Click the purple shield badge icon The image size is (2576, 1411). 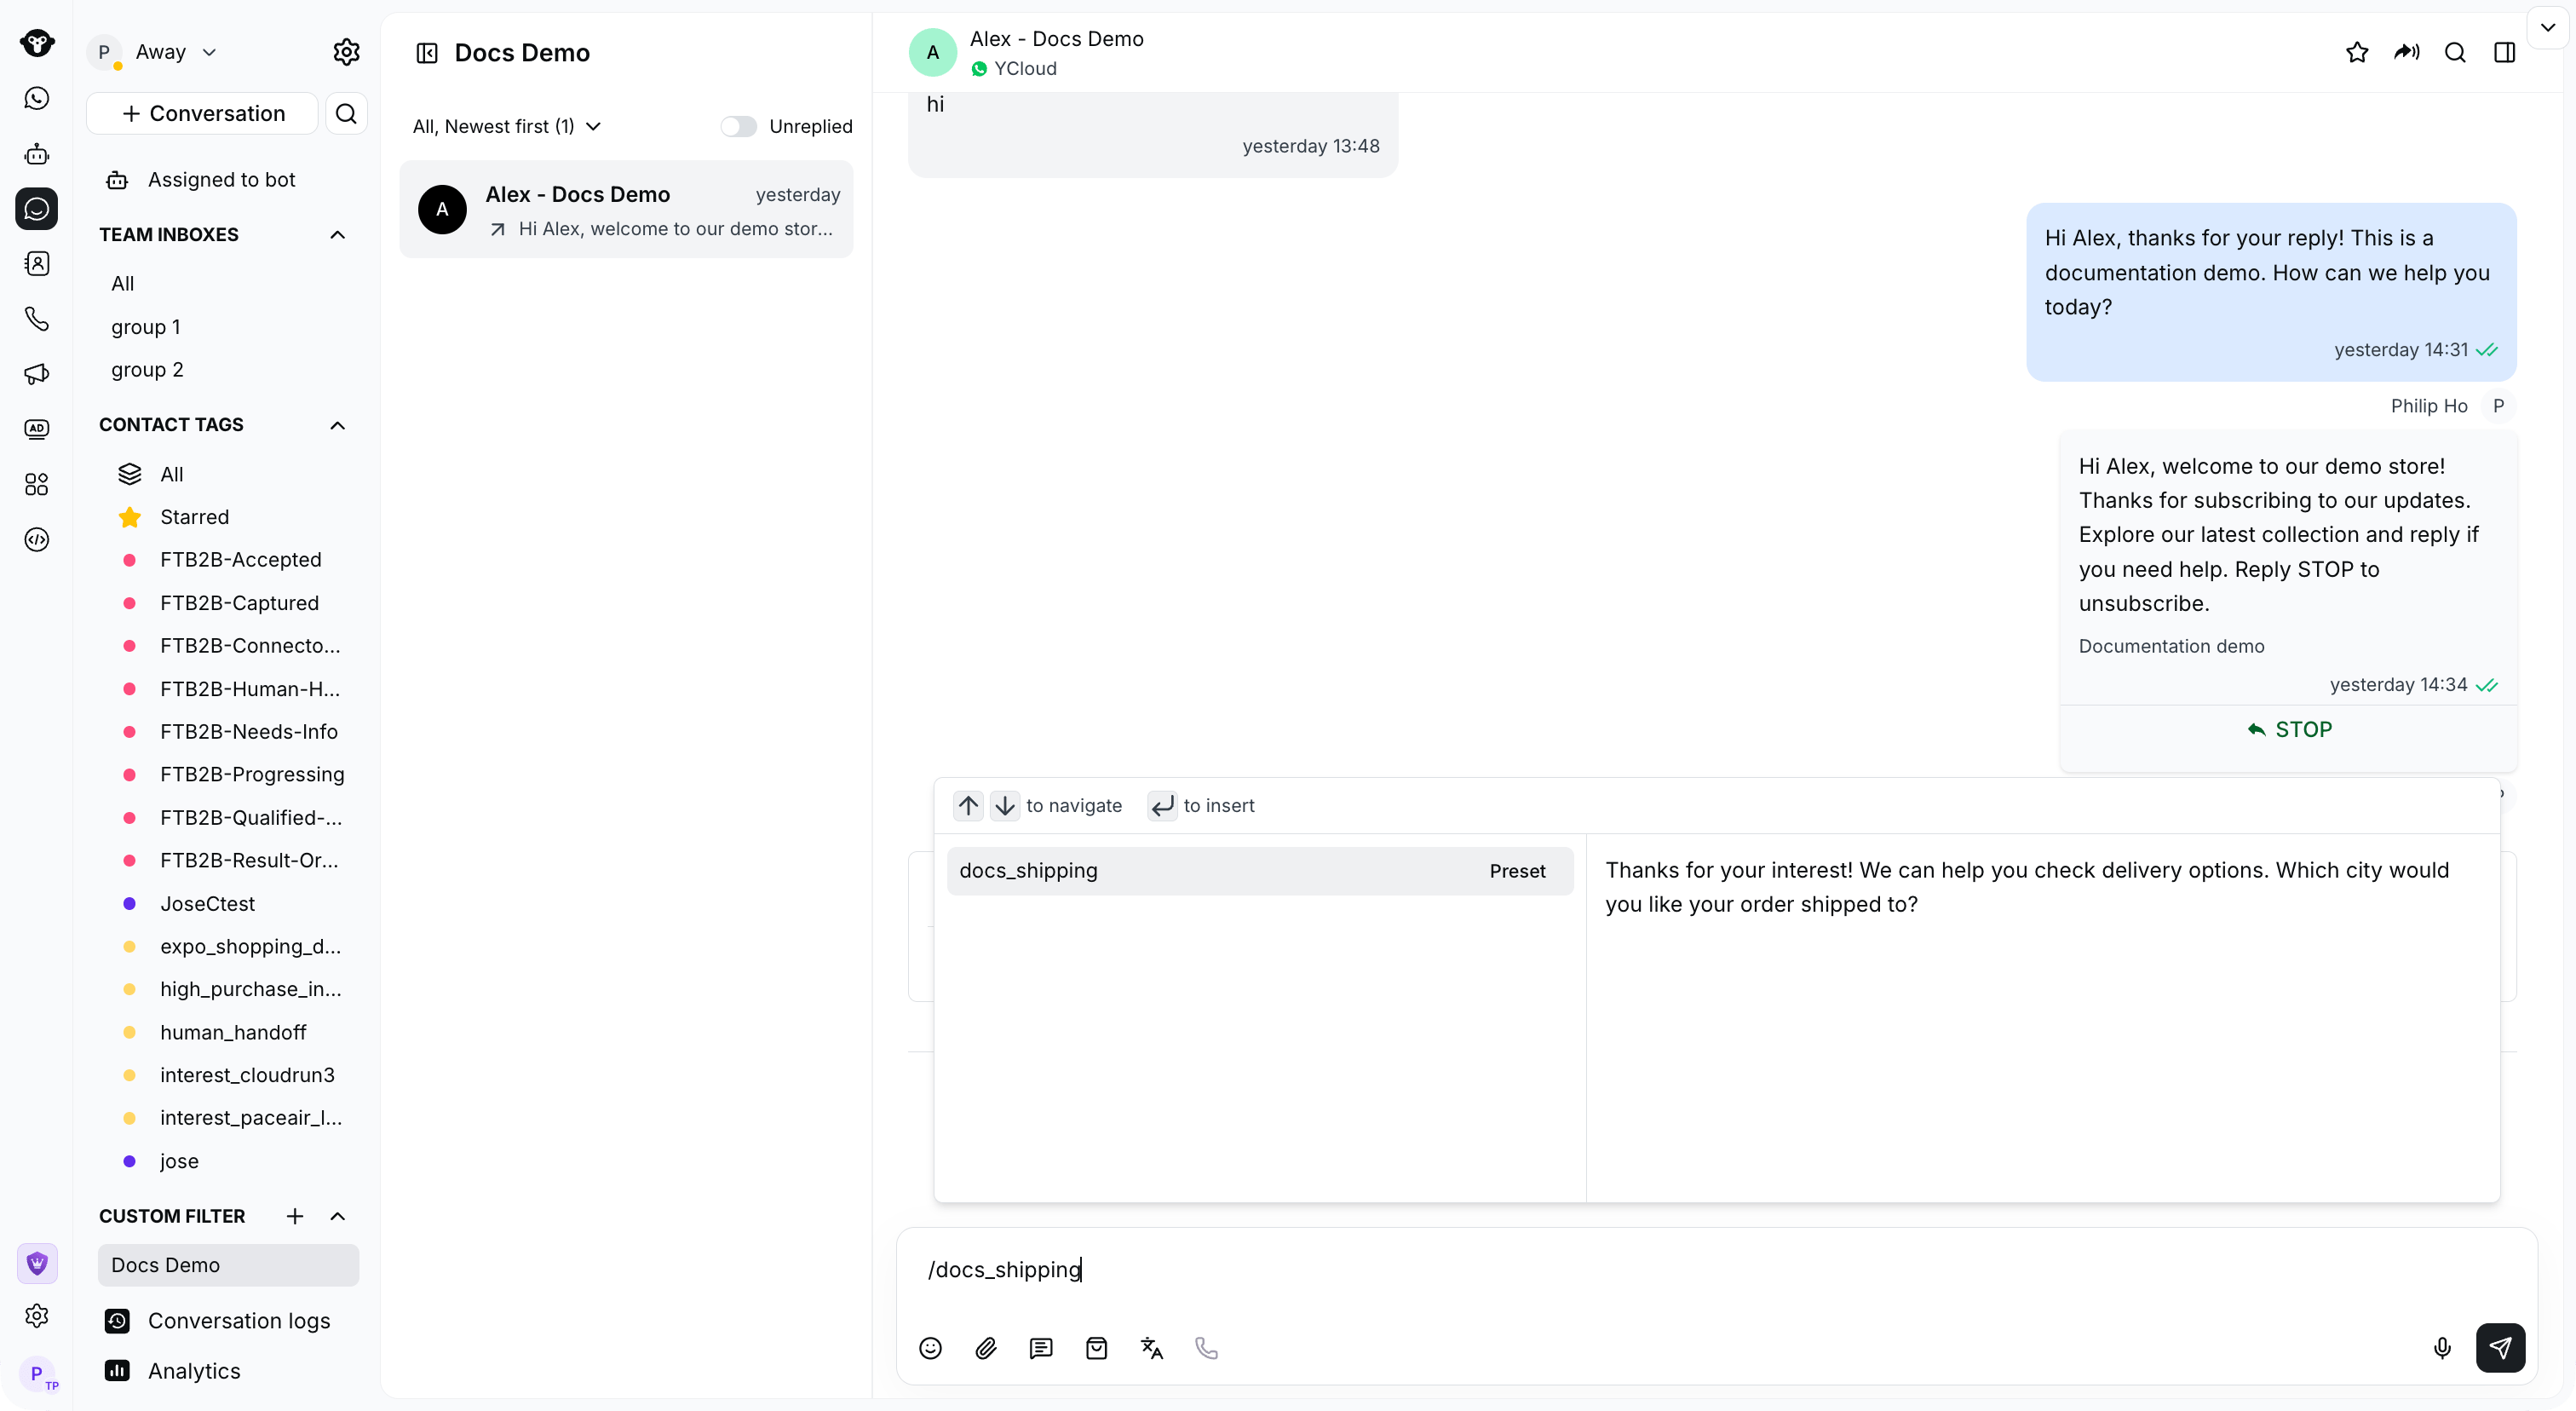37,1263
